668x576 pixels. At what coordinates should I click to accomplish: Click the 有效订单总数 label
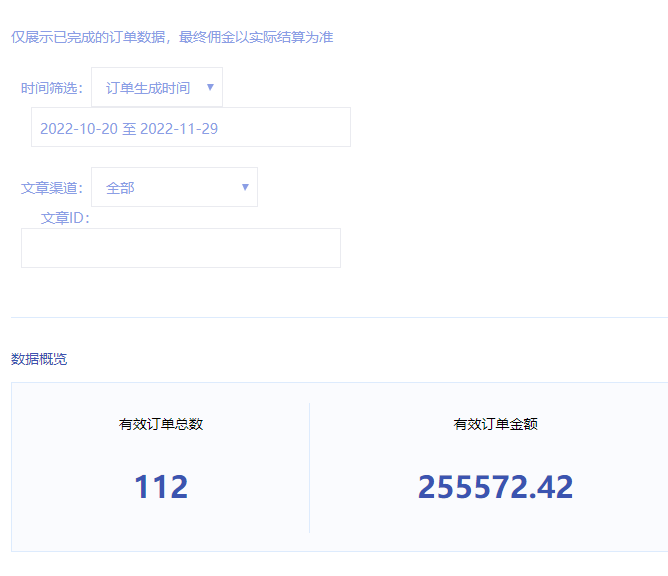161,424
